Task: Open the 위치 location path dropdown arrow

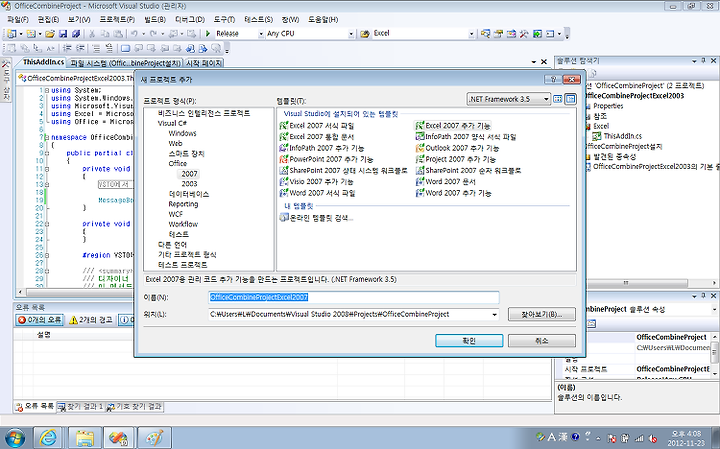Action: coord(495,314)
